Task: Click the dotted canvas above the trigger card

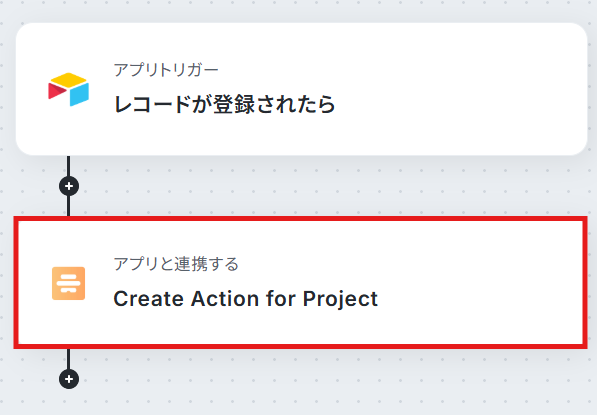Action: pos(298,11)
